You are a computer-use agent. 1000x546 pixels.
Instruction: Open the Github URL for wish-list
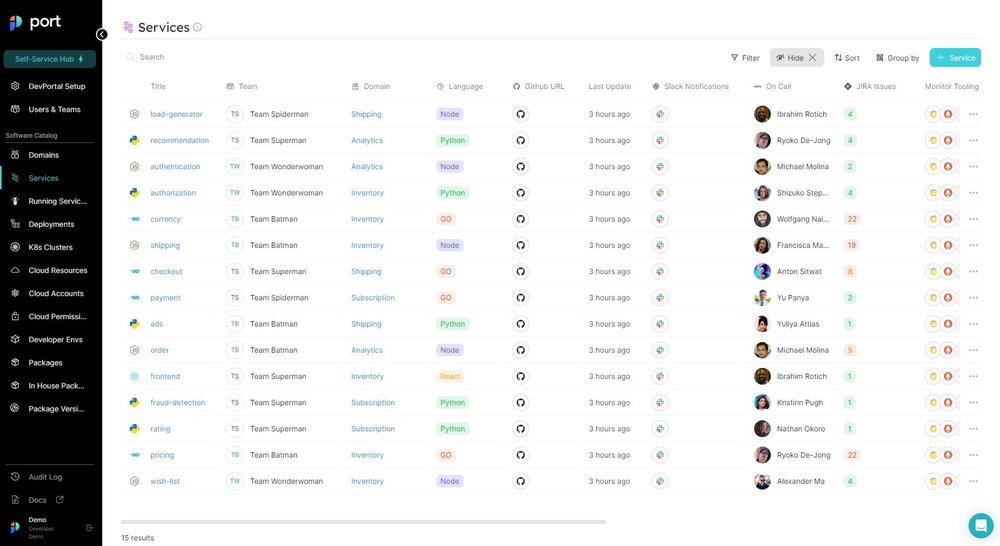click(x=520, y=481)
